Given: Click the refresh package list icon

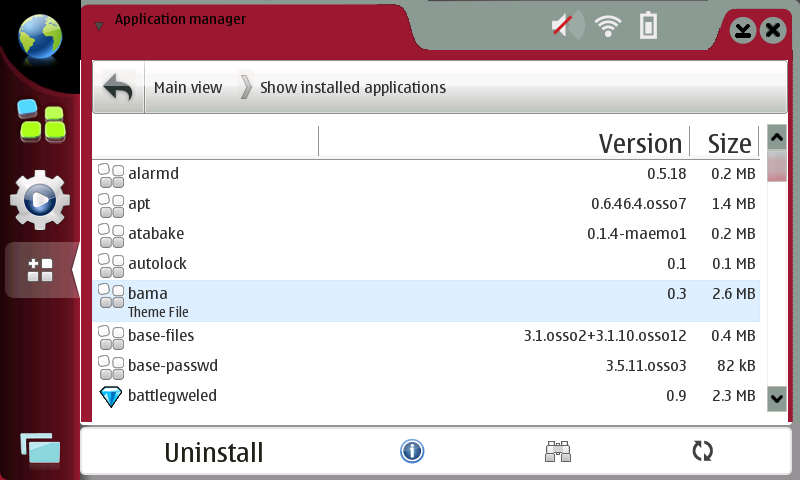Looking at the screenshot, I should [x=703, y=452].
